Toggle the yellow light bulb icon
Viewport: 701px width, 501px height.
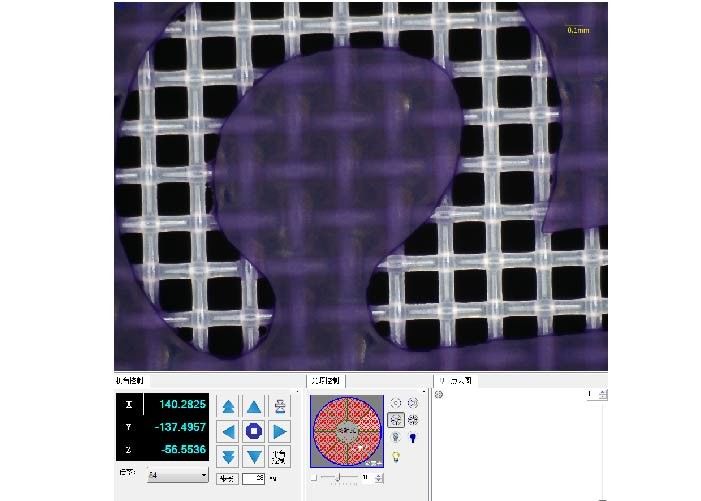pos(395,456)
